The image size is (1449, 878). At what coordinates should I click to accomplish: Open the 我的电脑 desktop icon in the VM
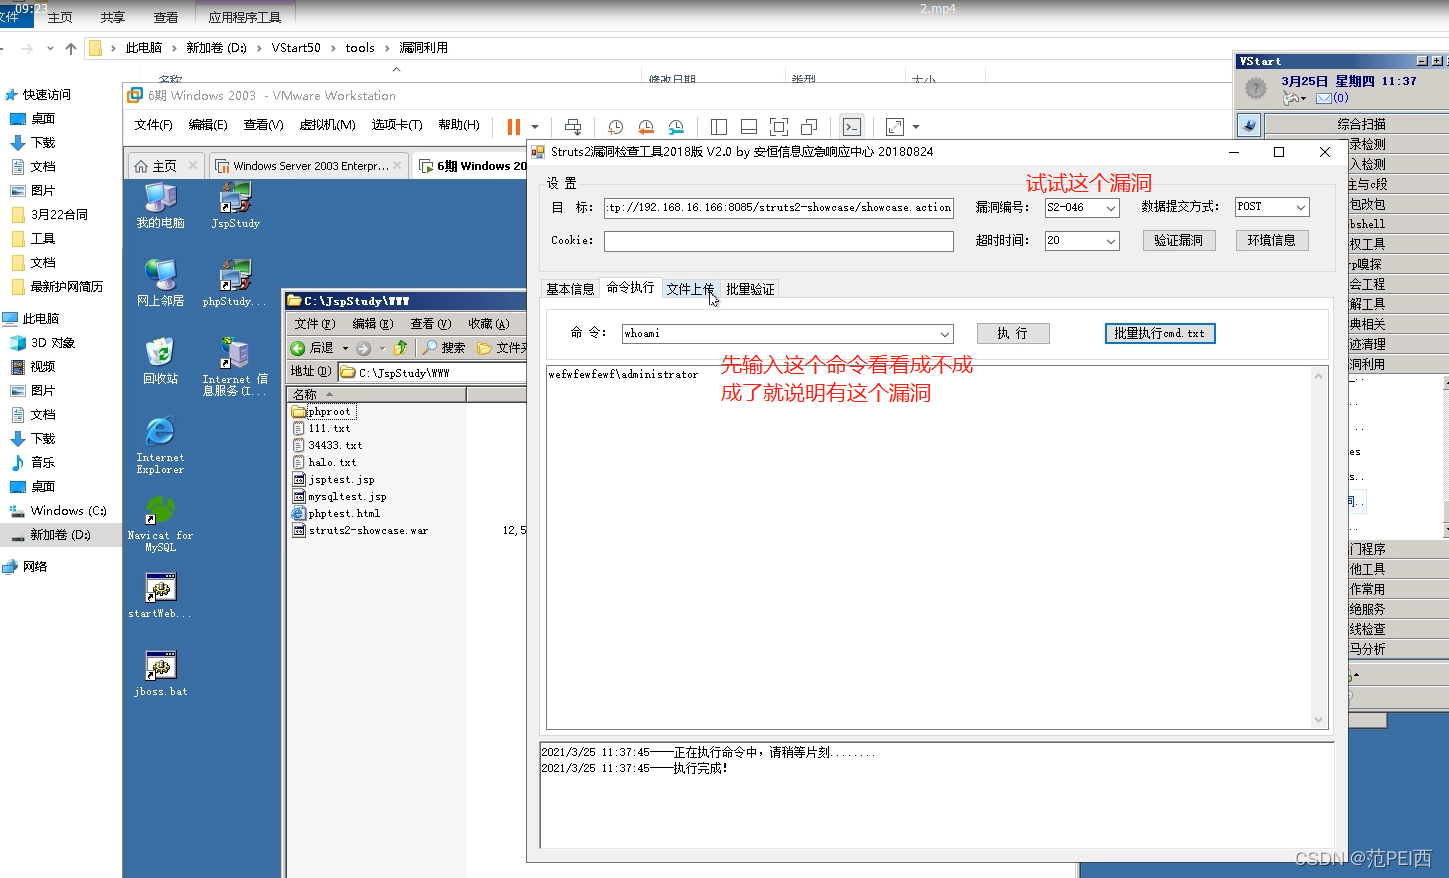[x=160, y=206]
